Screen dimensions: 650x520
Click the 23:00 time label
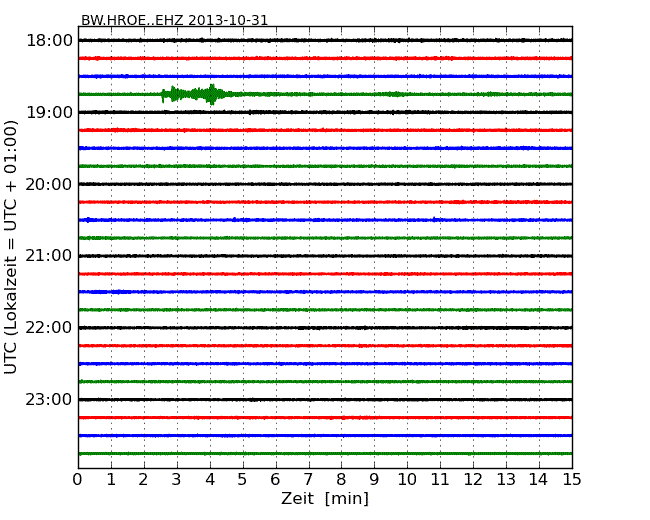click(x=49, y=400)
